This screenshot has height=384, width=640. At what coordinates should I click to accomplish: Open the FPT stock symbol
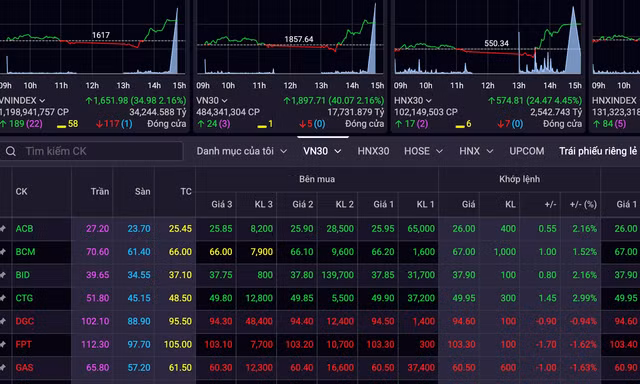click(24, 345)
